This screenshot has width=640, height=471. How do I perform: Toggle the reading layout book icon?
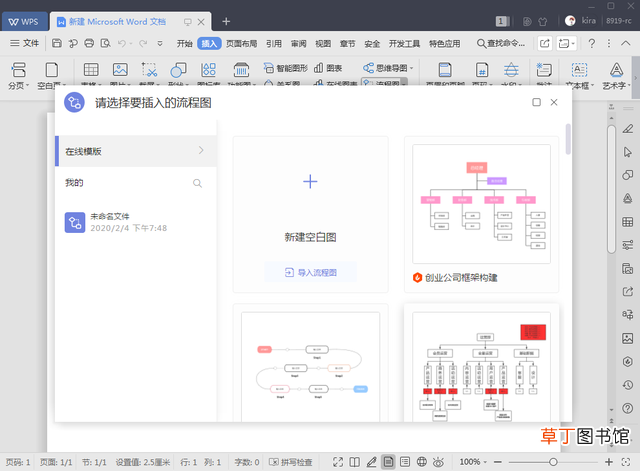(355, 462)
